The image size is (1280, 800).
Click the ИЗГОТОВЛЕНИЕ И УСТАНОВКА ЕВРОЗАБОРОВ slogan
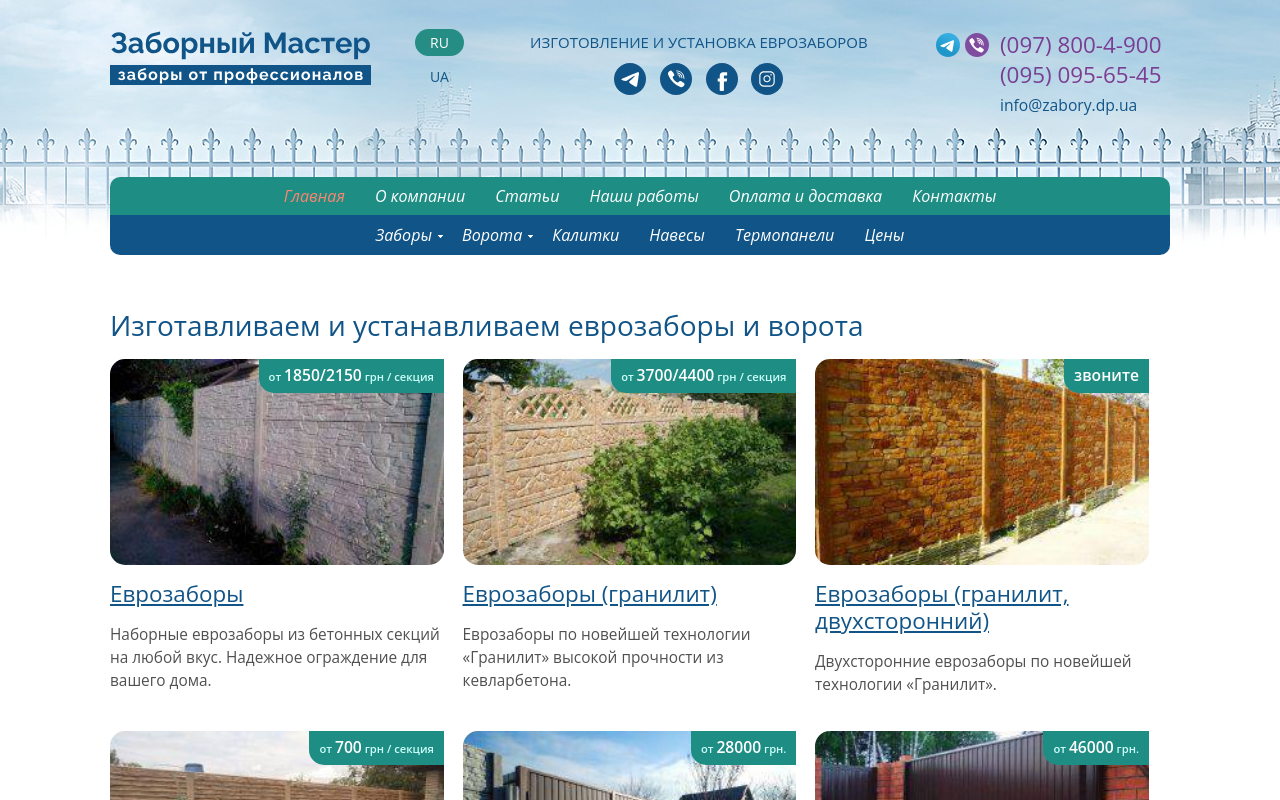699,43
